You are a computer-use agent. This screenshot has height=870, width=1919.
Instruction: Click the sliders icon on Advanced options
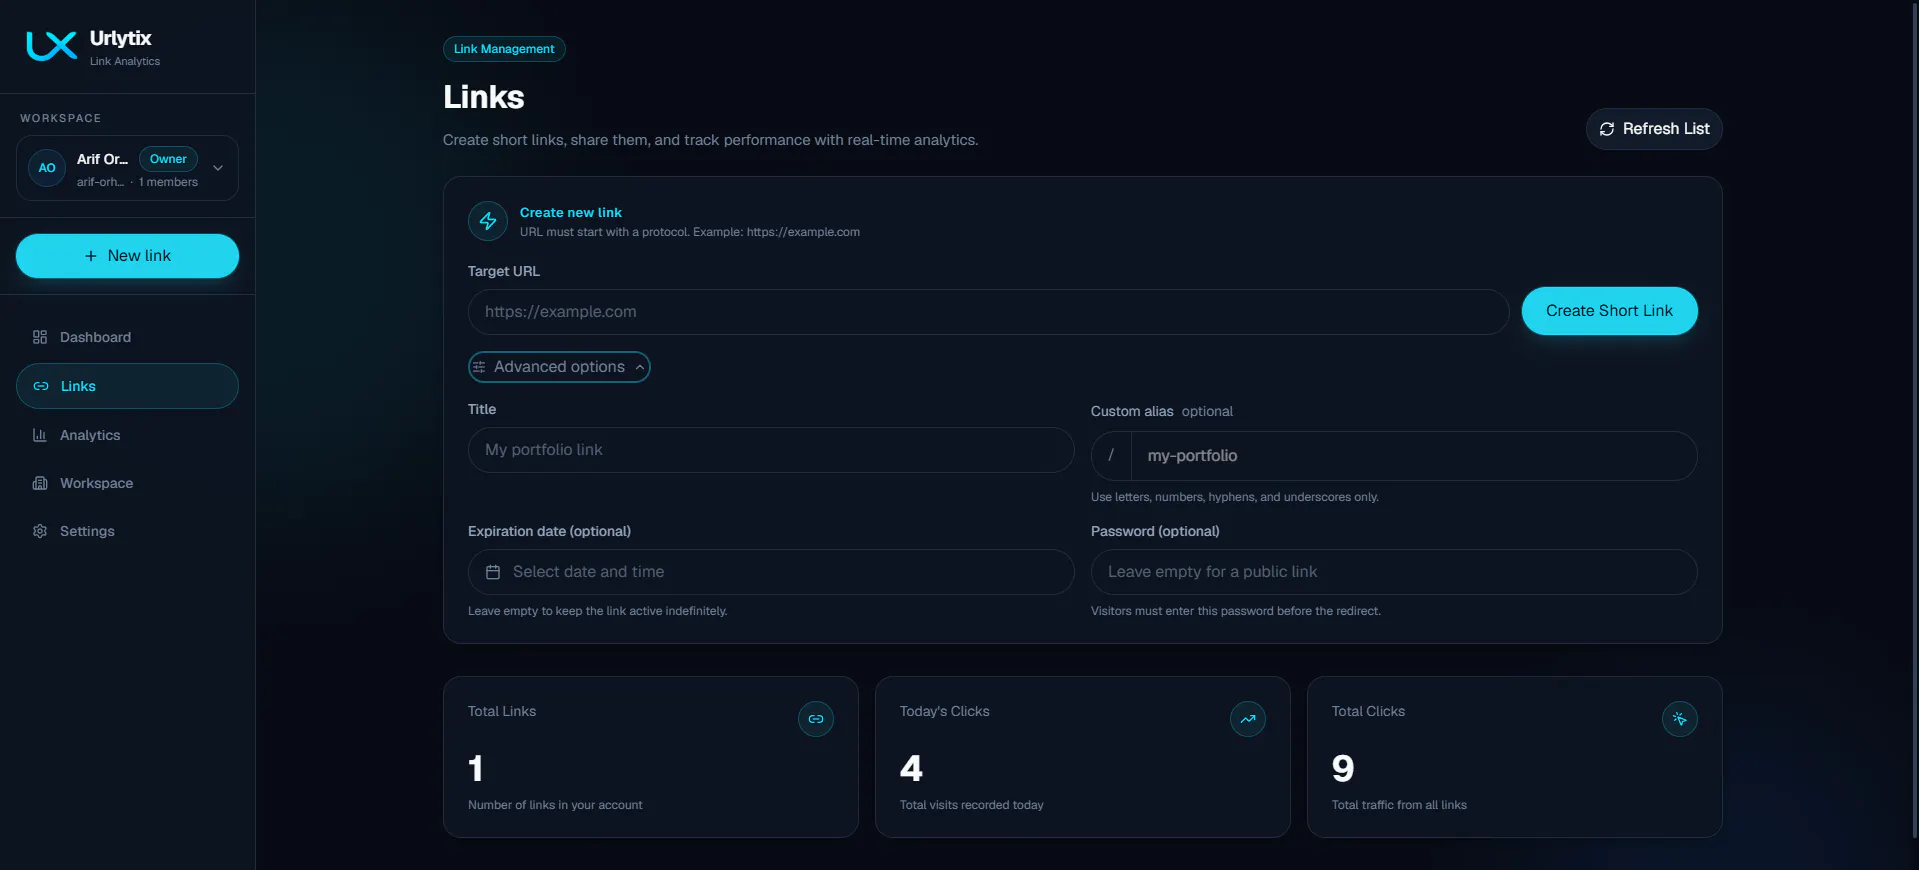[479, 367]
